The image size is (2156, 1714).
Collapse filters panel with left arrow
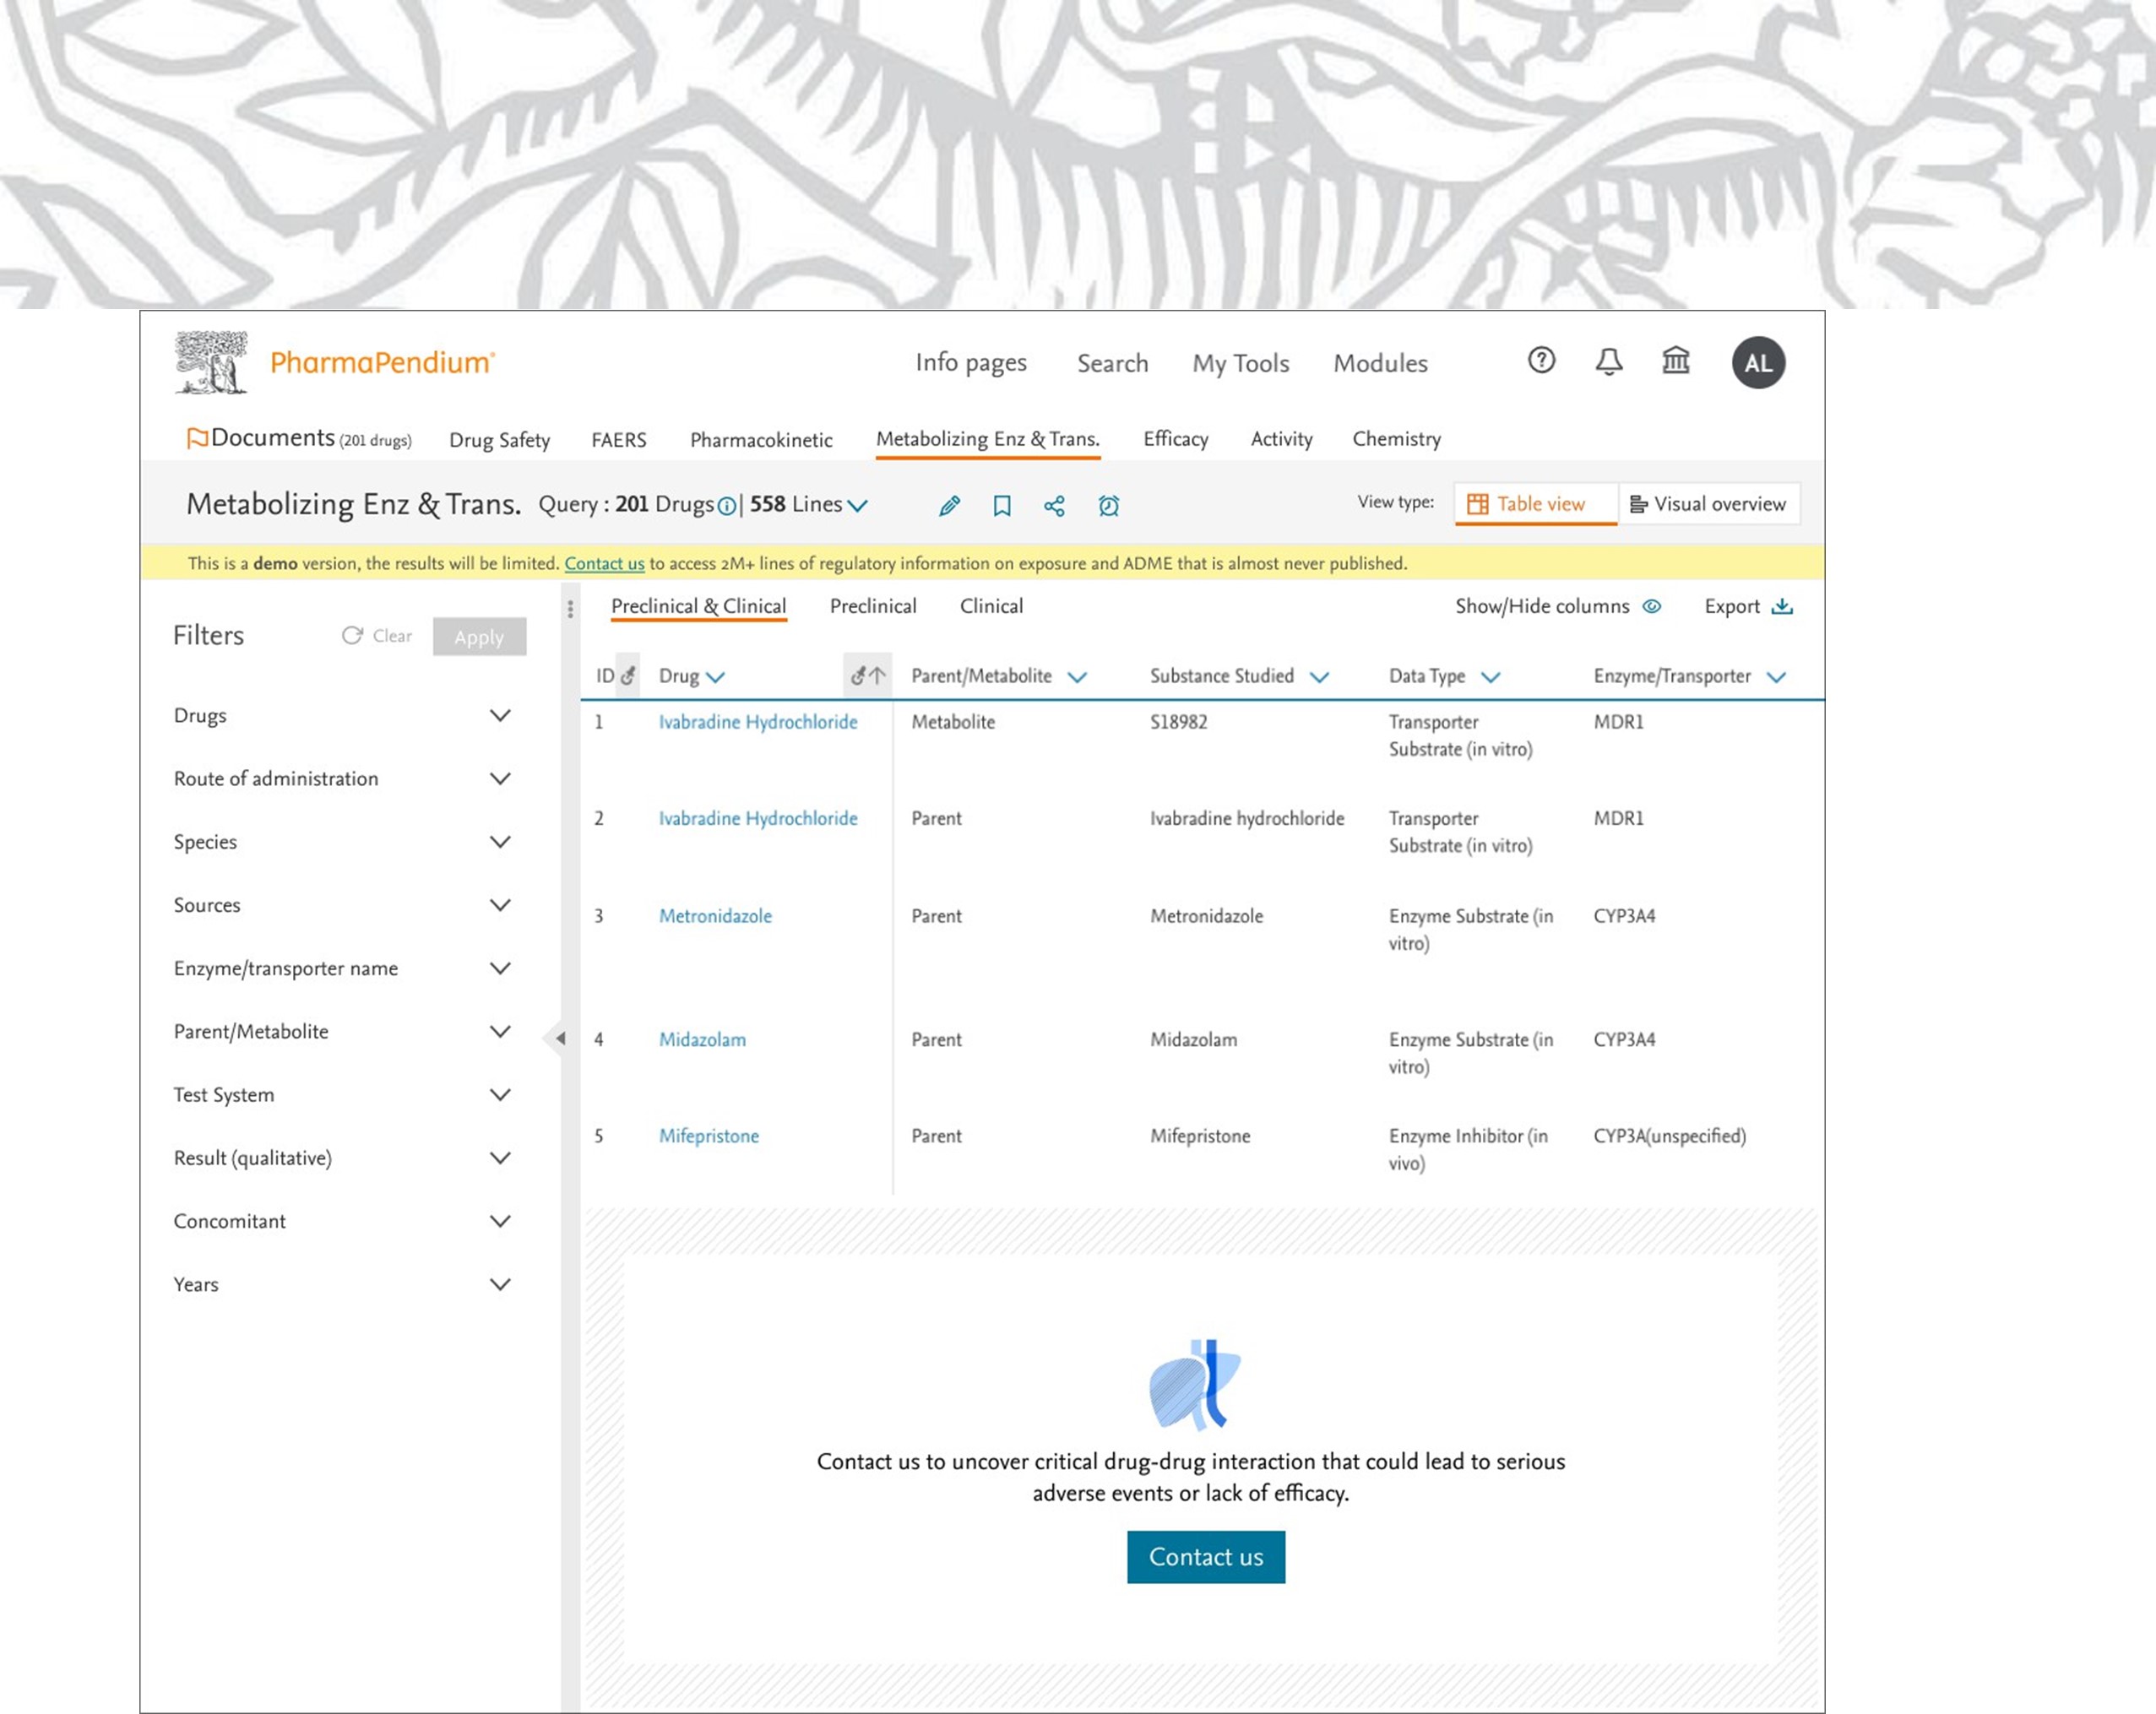tap(560, 1038)
